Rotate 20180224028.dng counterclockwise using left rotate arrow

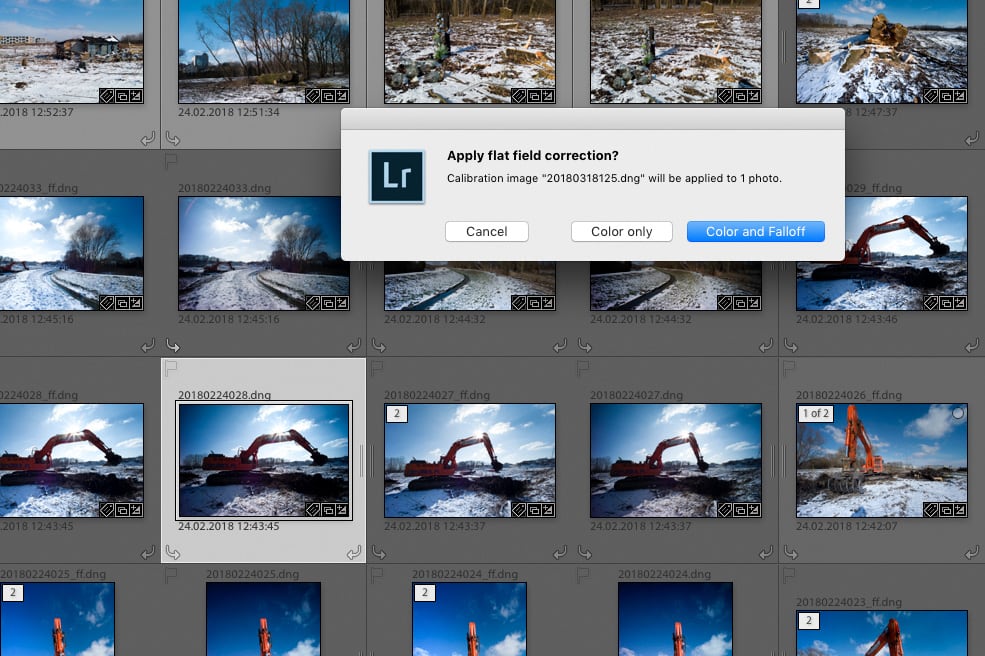(x=172, y=552)
